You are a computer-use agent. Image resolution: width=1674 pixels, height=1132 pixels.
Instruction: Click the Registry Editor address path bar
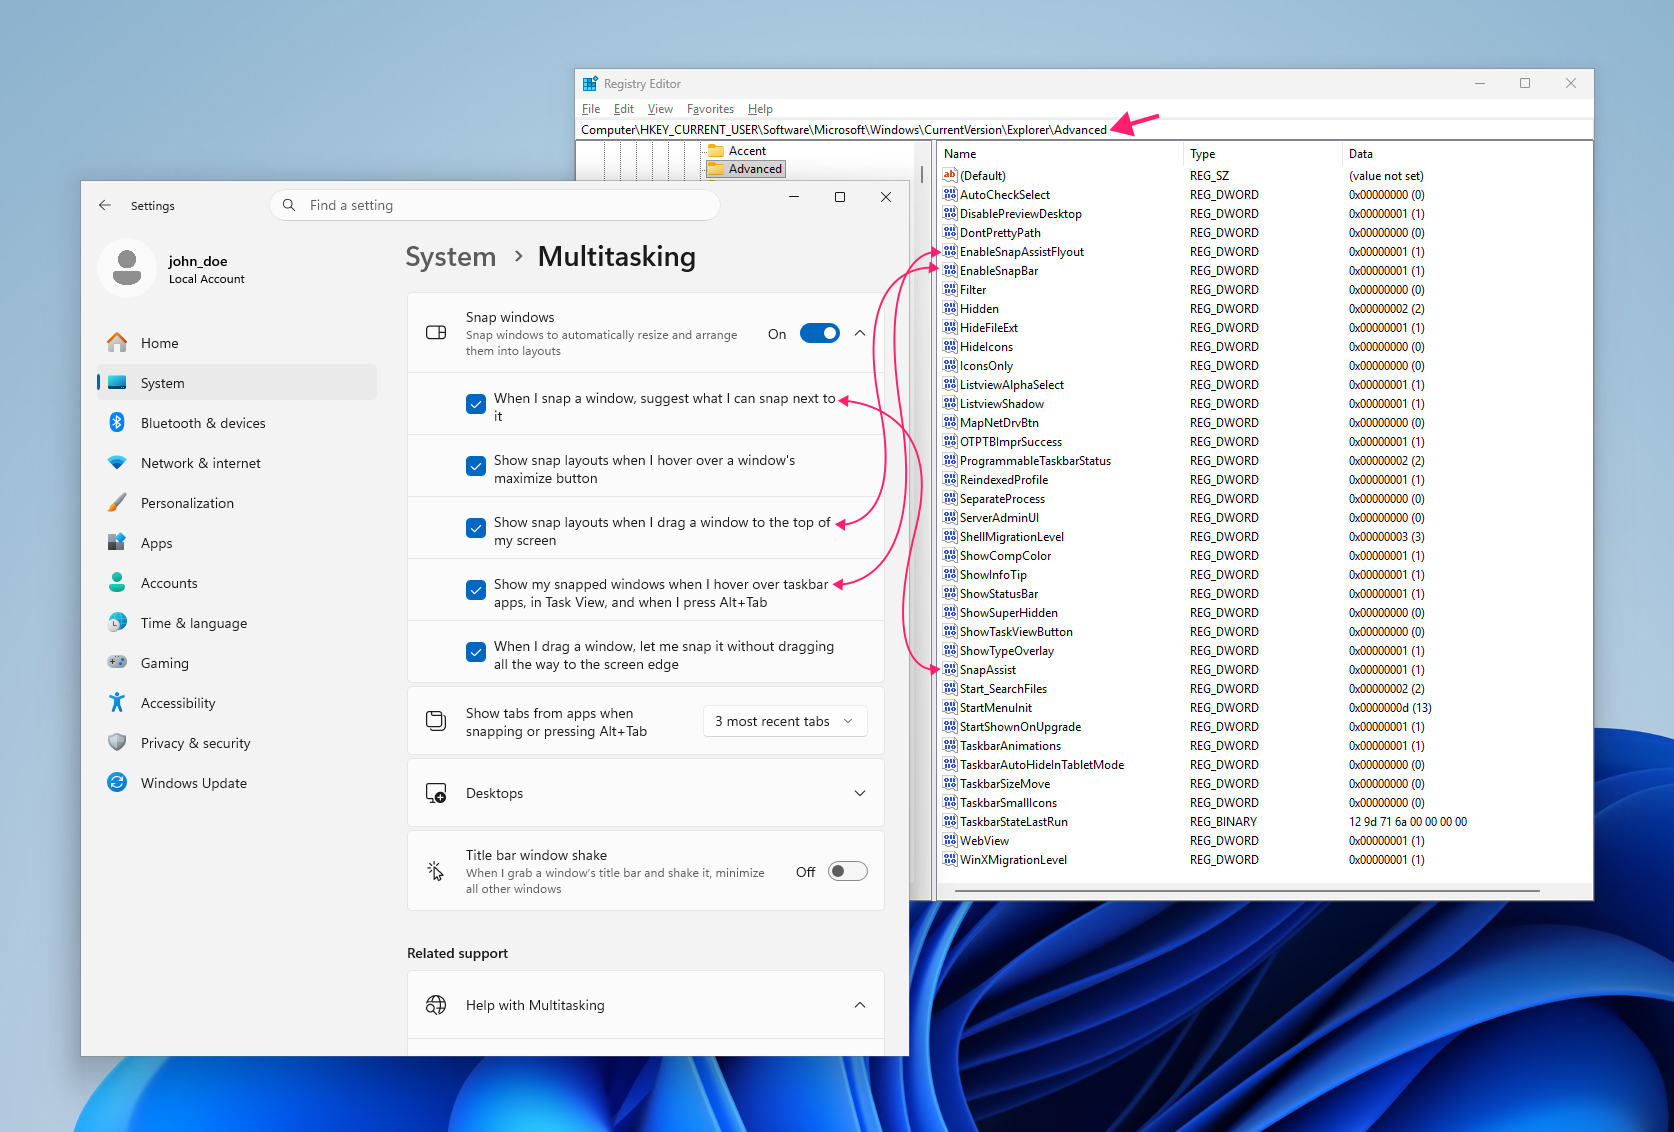(1085, 130)
